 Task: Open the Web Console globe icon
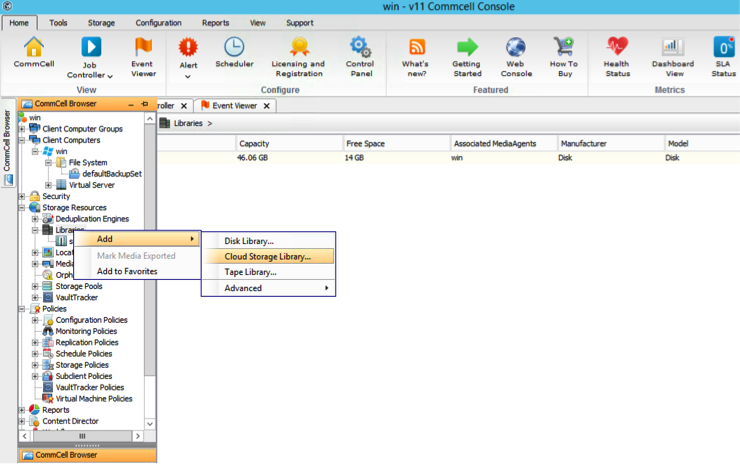click(x=516, y=47)
